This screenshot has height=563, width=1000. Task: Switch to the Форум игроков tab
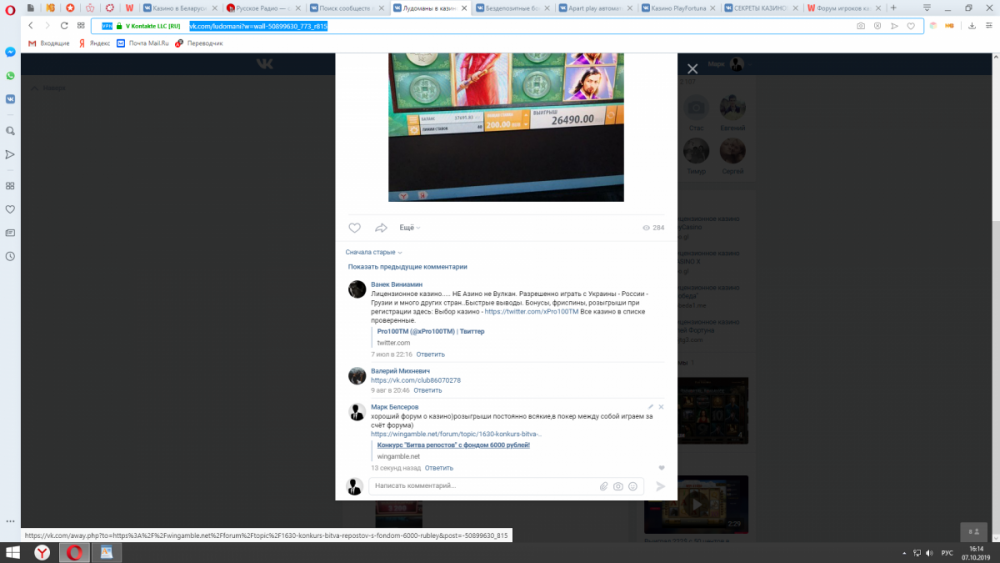pyautogui.click(x=843, y=8)
